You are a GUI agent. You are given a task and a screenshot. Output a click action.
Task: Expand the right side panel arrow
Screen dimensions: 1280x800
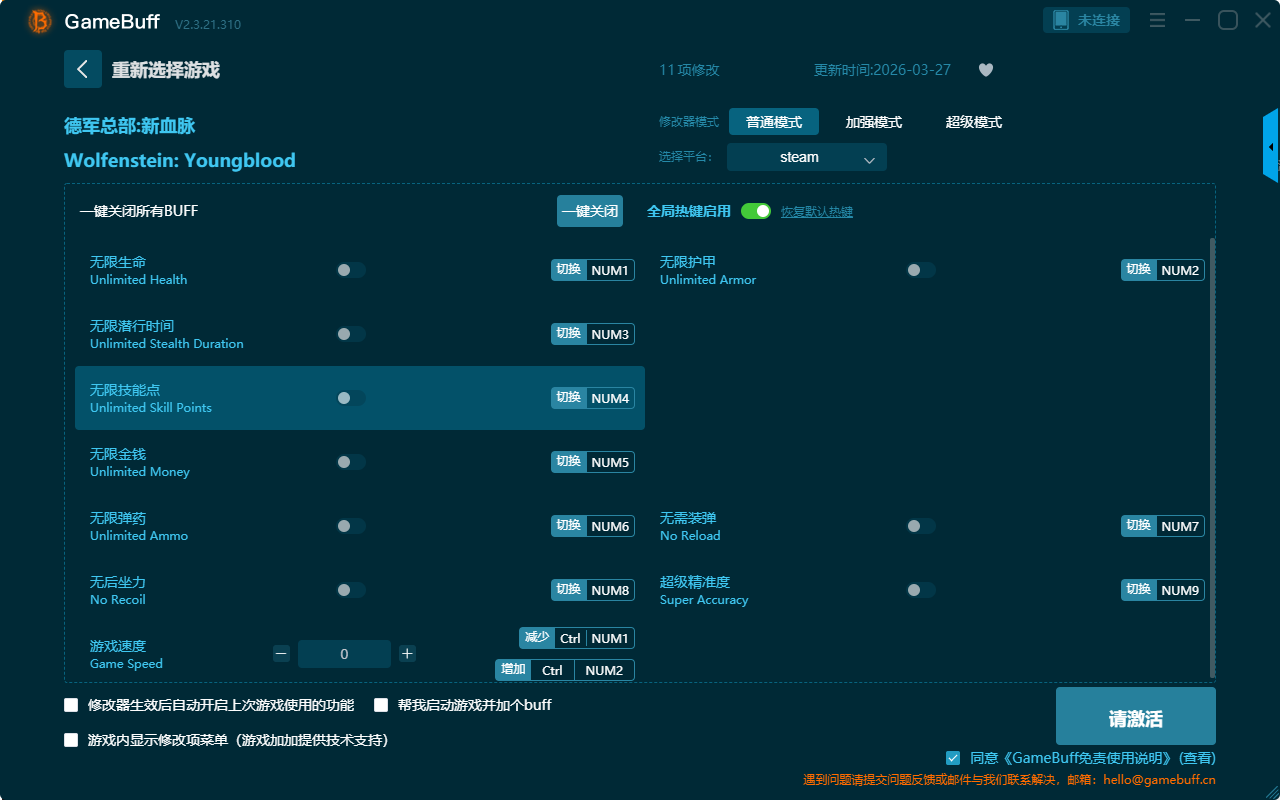[1271, 147]
